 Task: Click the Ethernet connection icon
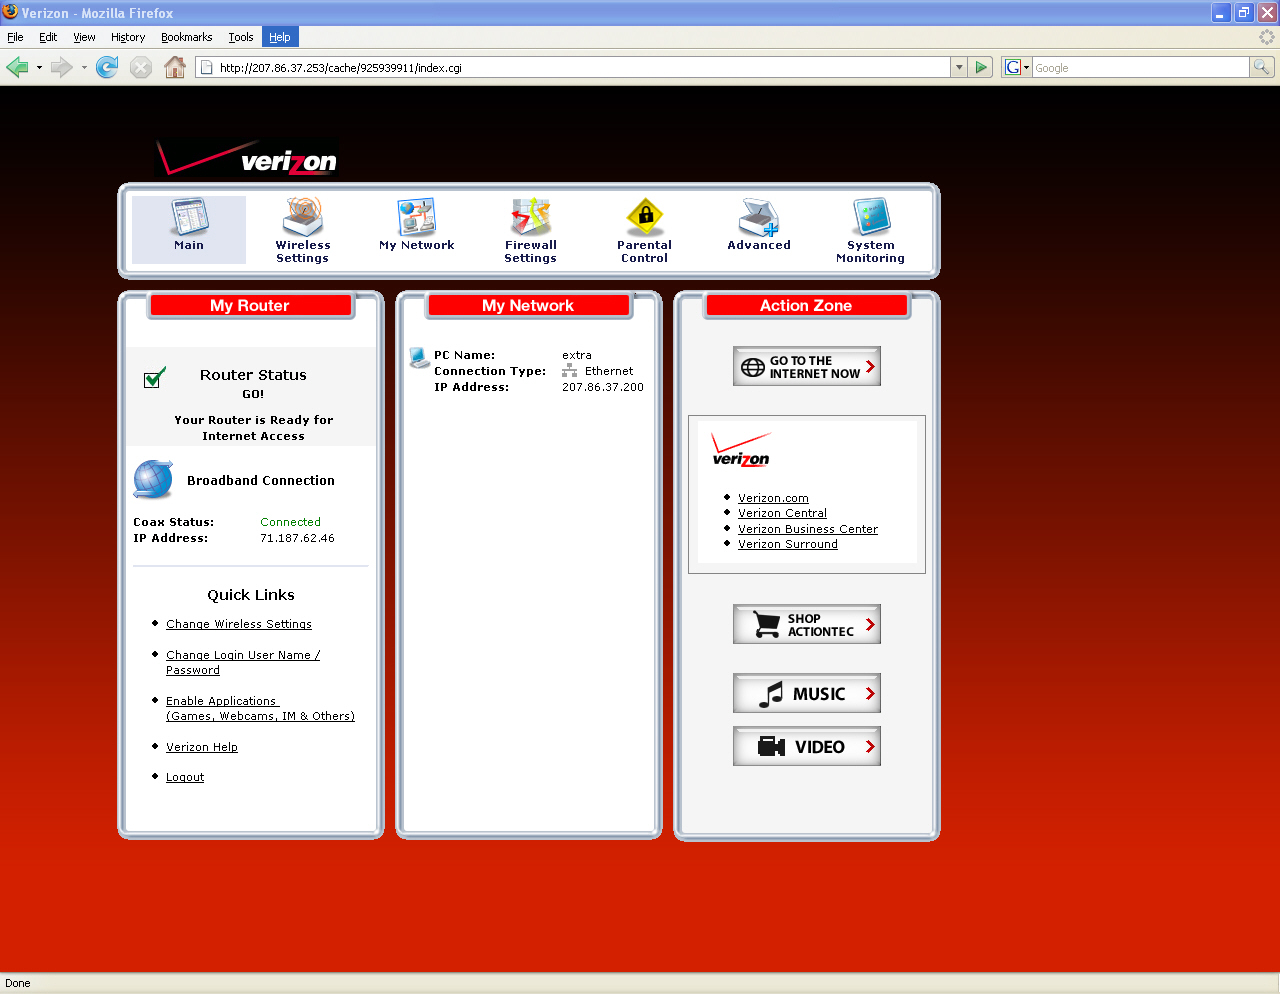569,371
